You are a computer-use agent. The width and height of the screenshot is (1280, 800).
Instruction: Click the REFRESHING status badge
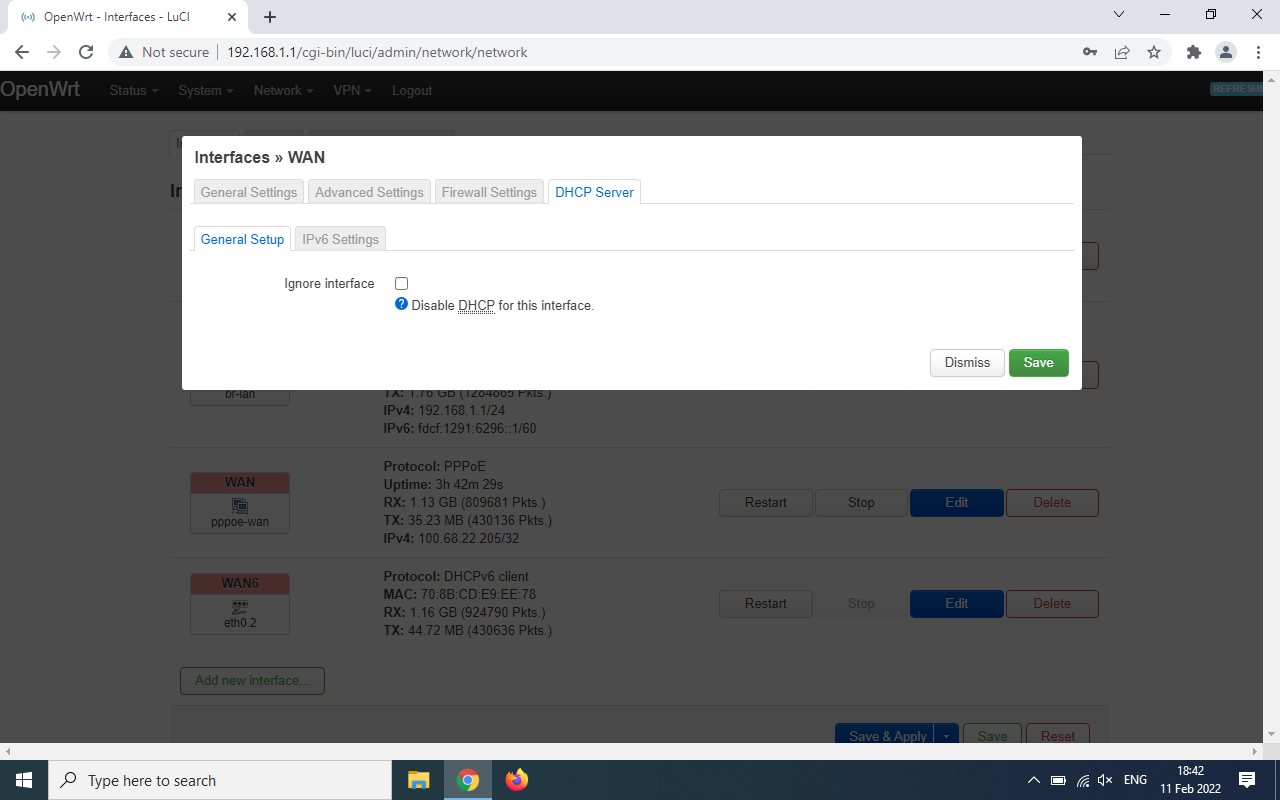(x=1236, y=89)
